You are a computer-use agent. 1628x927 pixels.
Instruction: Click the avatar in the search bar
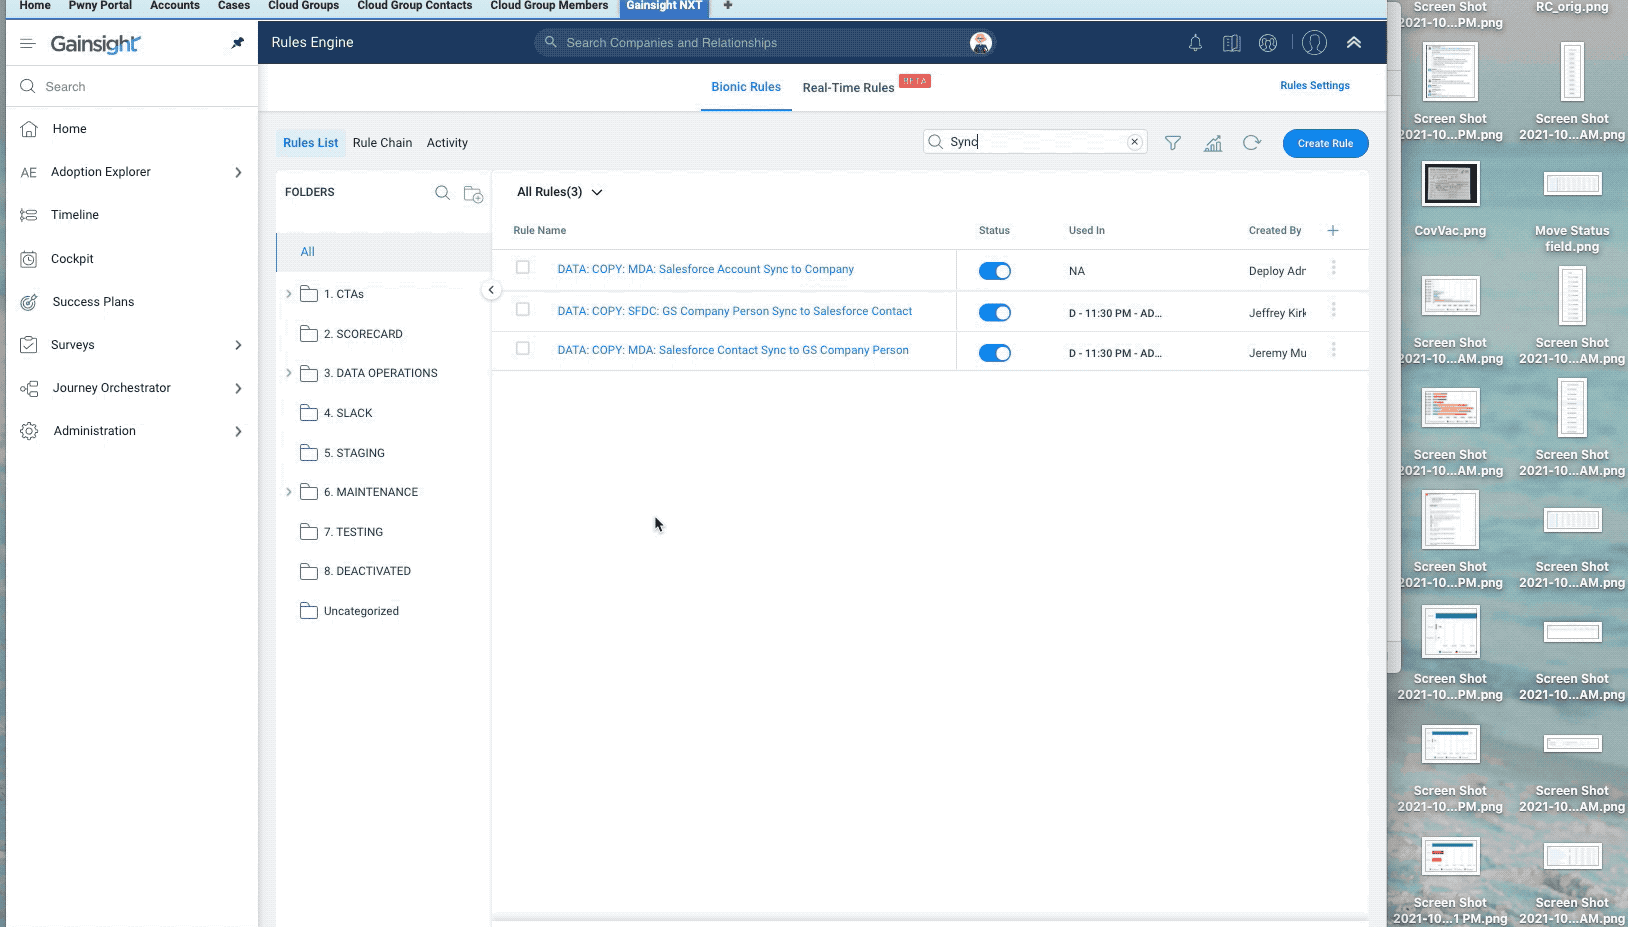point(981,43)
